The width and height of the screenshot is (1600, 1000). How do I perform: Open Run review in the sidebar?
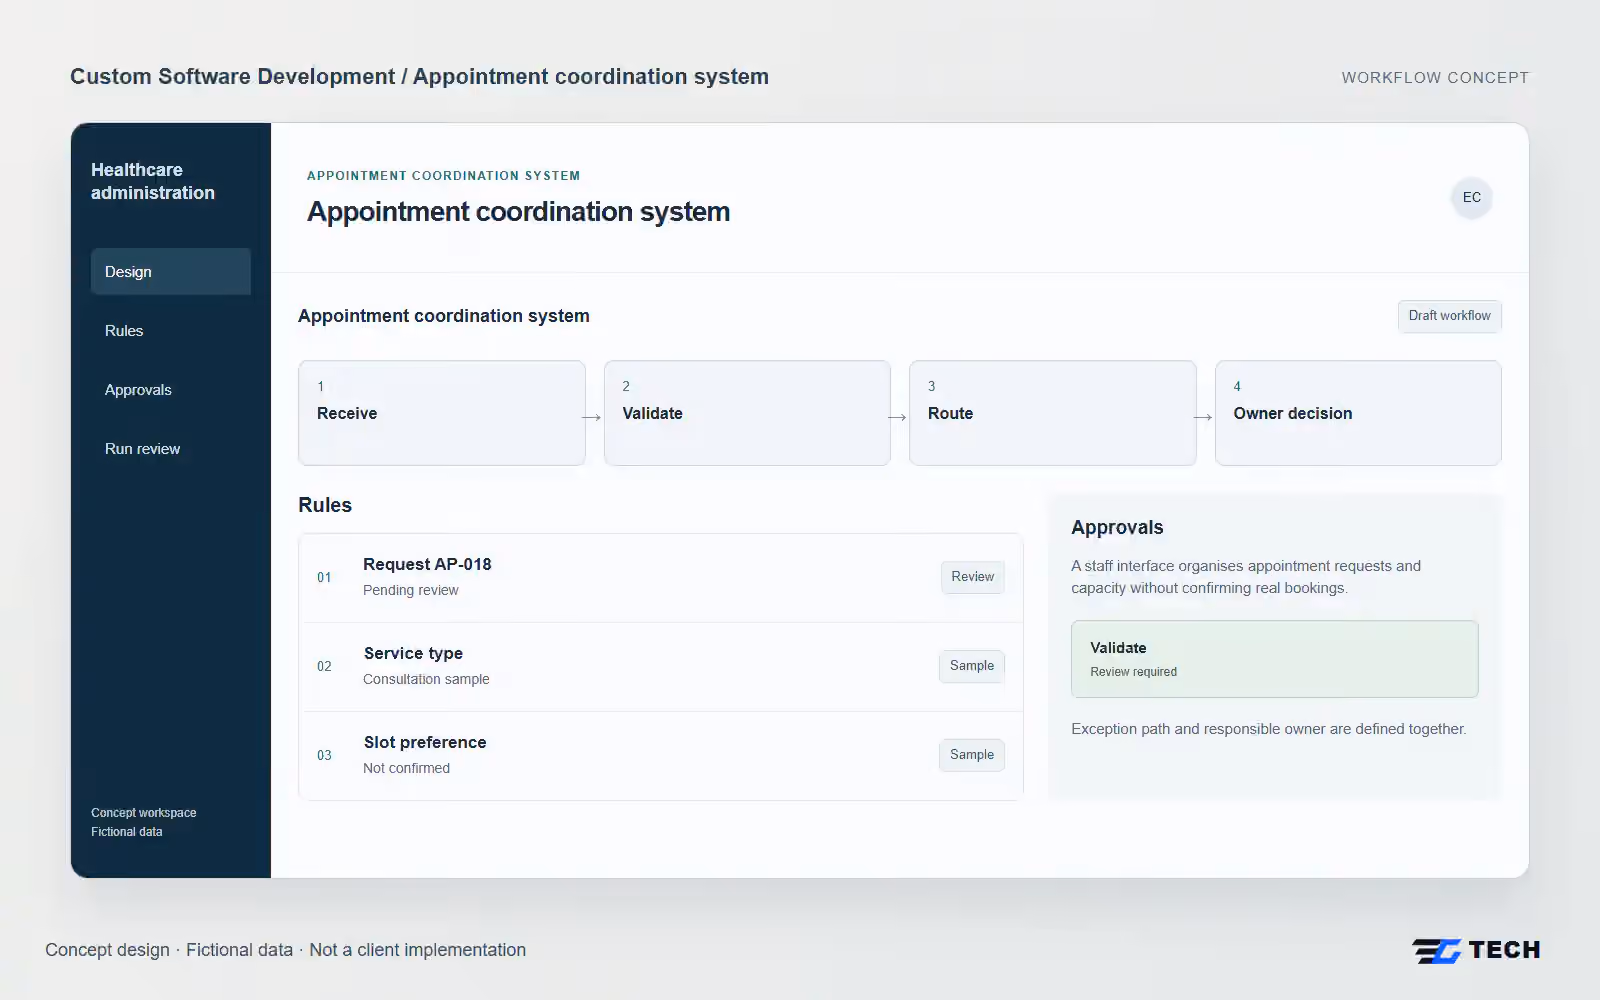click(x=171, y=449)
